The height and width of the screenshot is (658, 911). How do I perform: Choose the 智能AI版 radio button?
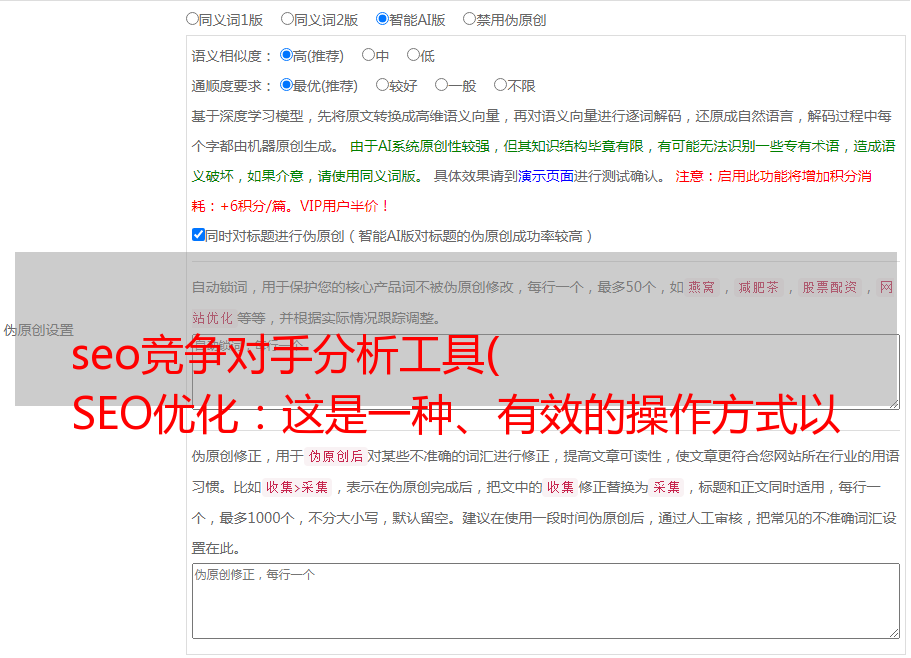coord(382,19)
